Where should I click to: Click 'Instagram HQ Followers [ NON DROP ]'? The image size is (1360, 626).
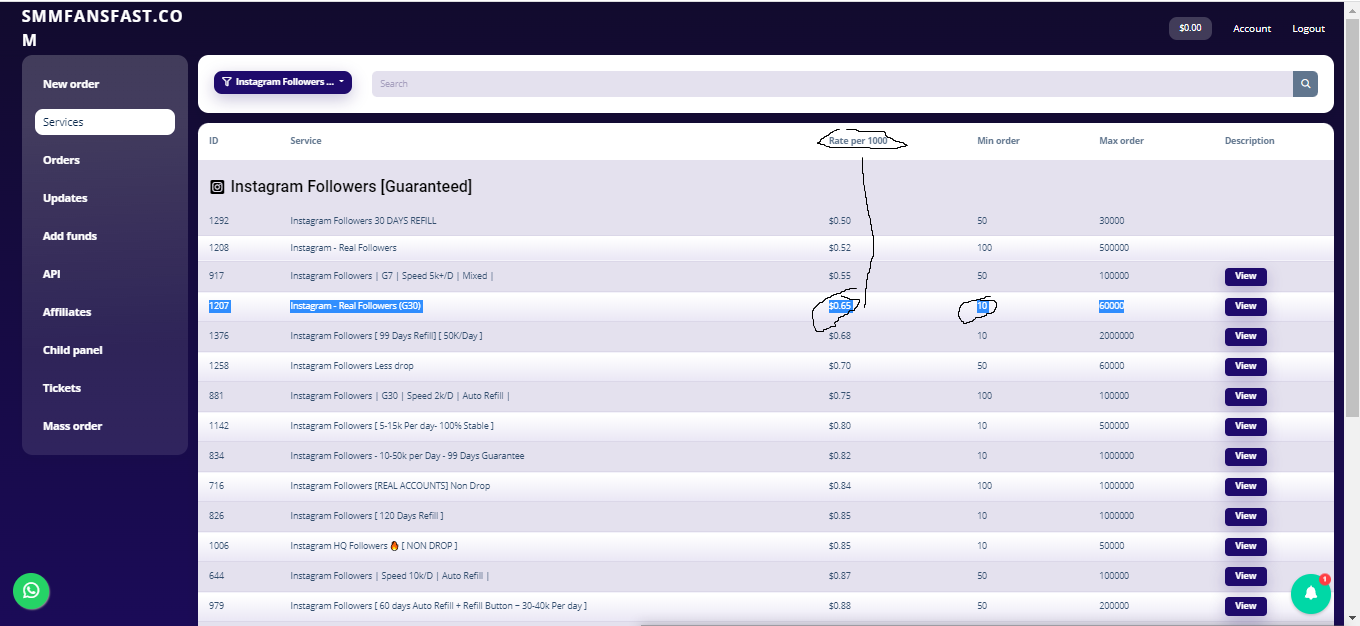[374, 546]
